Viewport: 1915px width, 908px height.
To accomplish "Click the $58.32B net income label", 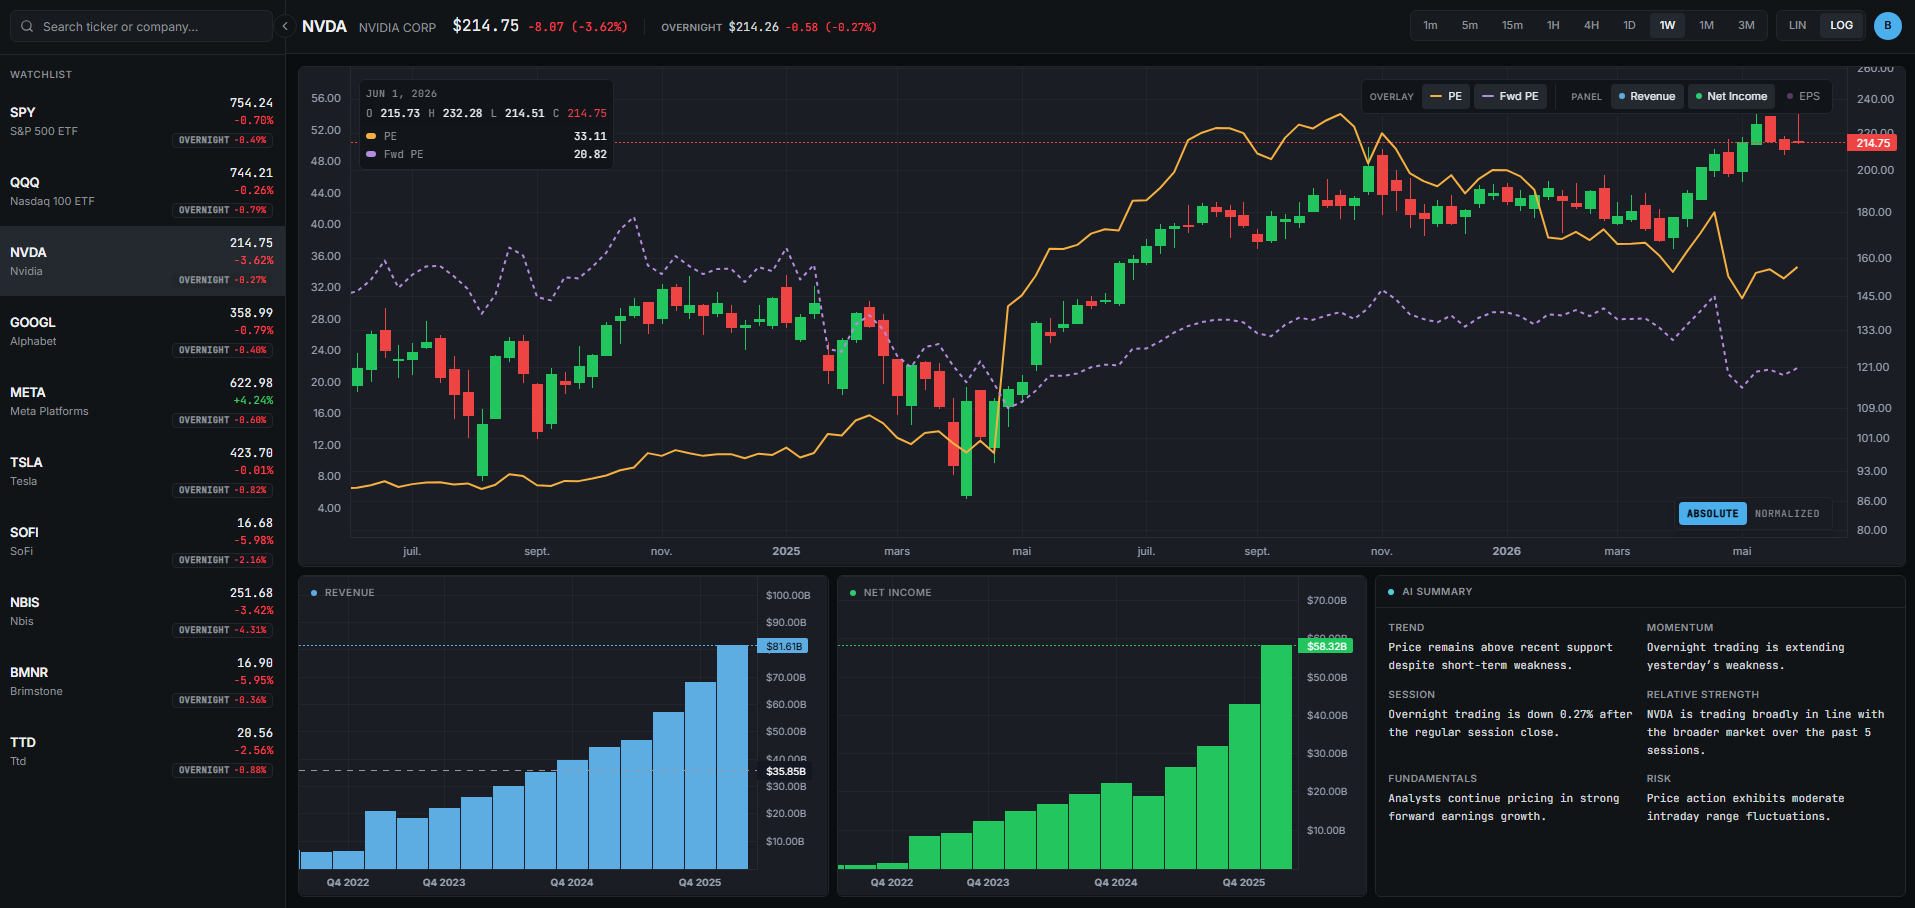I will point(1325,646).
